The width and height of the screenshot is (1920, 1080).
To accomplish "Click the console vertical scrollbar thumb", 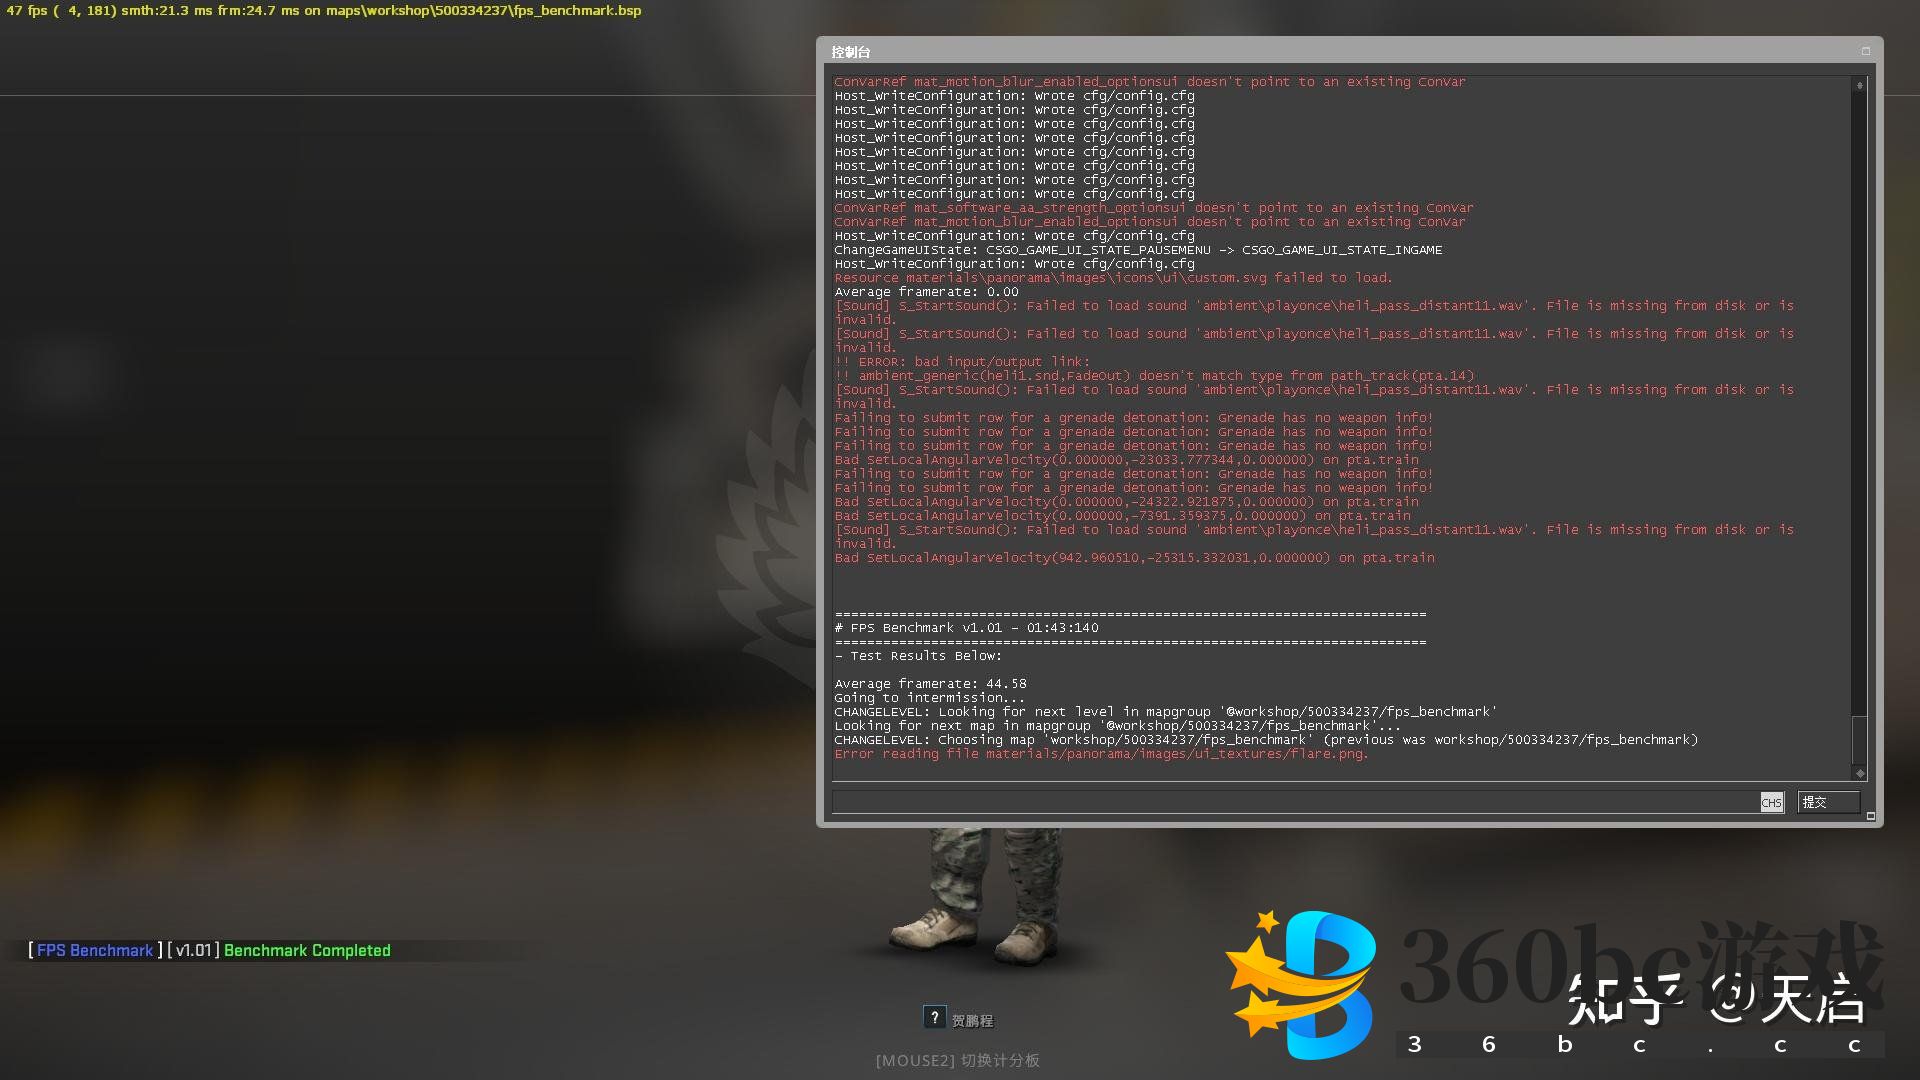I will 1859,740.
